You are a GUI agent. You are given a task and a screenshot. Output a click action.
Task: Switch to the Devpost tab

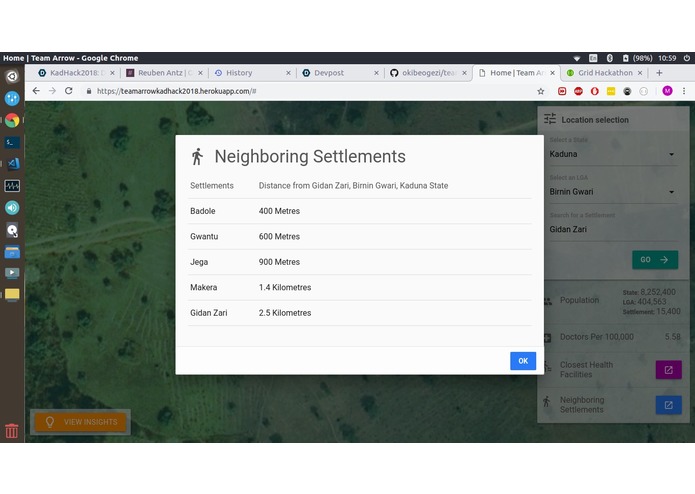coord(340,73)
